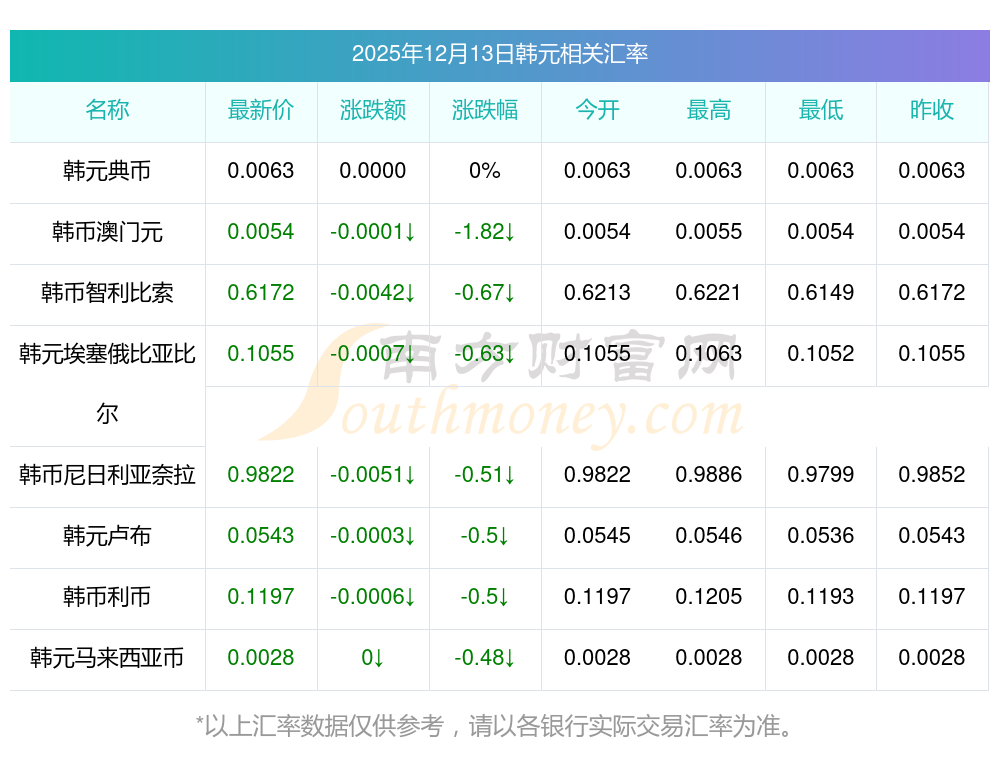1000x757 pixels.
Task: Click the 最高 column header
Action: pyautogui.click(x=709, y=110)
